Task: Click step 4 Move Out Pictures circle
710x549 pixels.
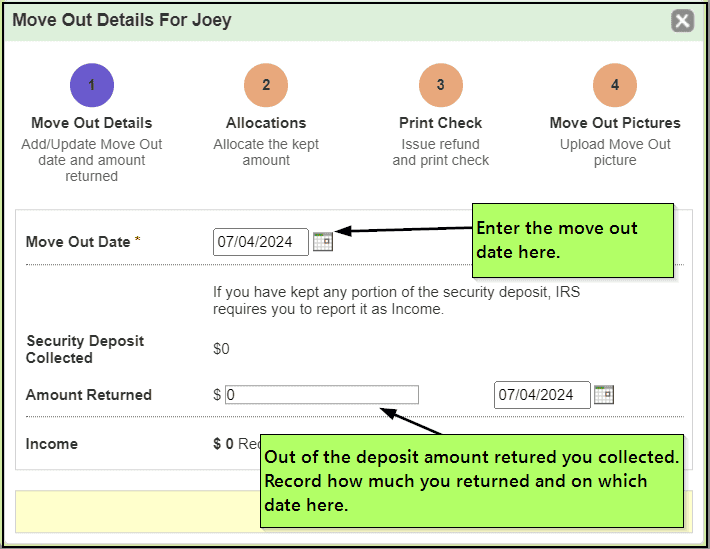Action: [x=615, y=85]
